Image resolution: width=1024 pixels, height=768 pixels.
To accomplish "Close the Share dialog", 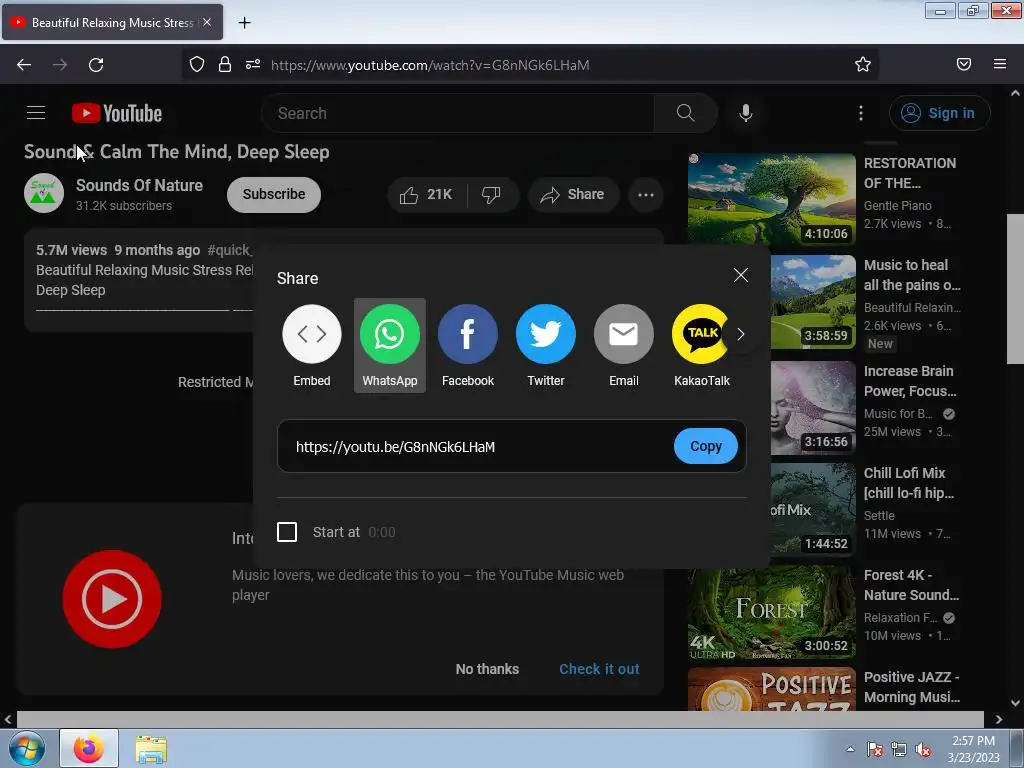I will 741,275.
